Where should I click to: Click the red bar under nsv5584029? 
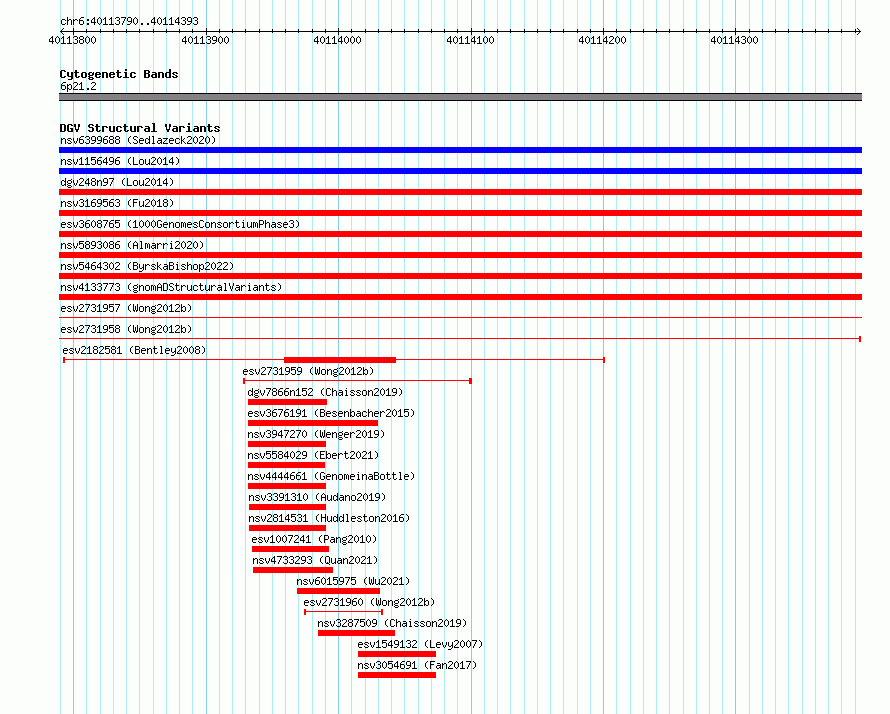[x=287, y=465]
